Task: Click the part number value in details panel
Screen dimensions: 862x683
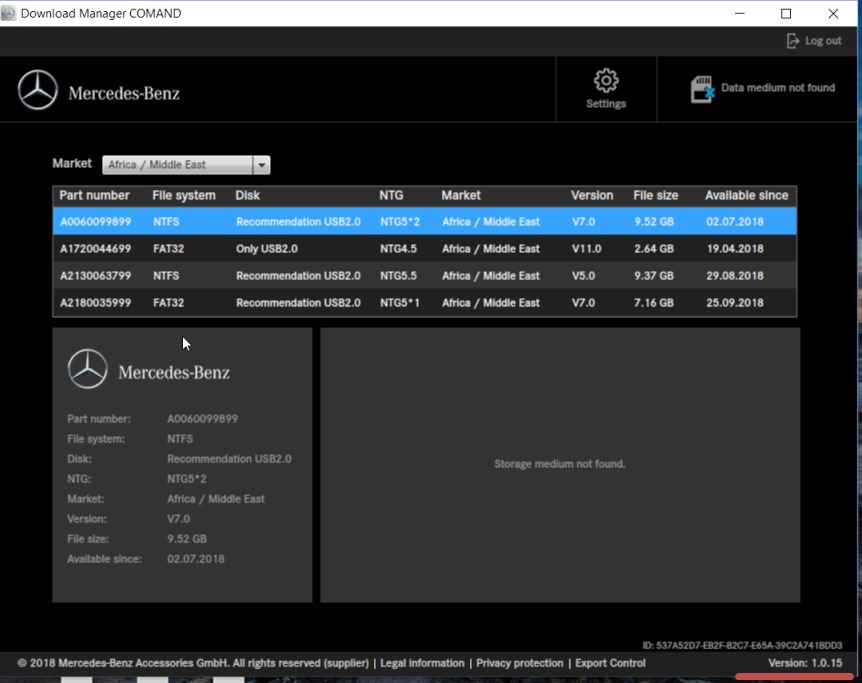Action: point(202,419)
